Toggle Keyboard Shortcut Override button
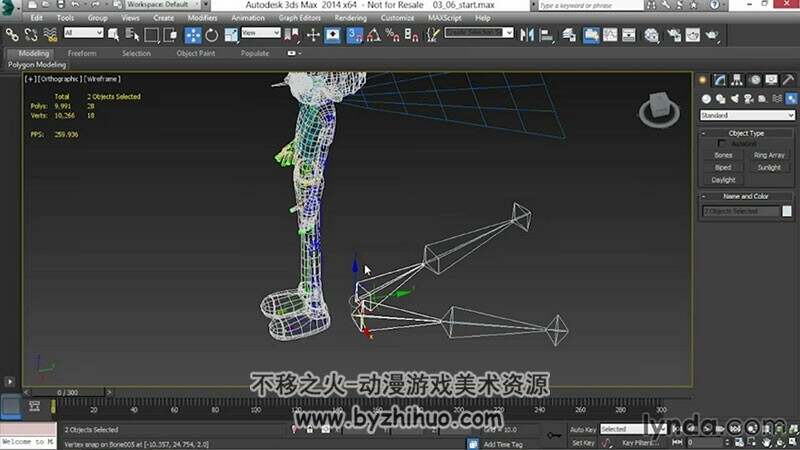Viewport: 800px width, 450px height. click(x=333, y=35)
